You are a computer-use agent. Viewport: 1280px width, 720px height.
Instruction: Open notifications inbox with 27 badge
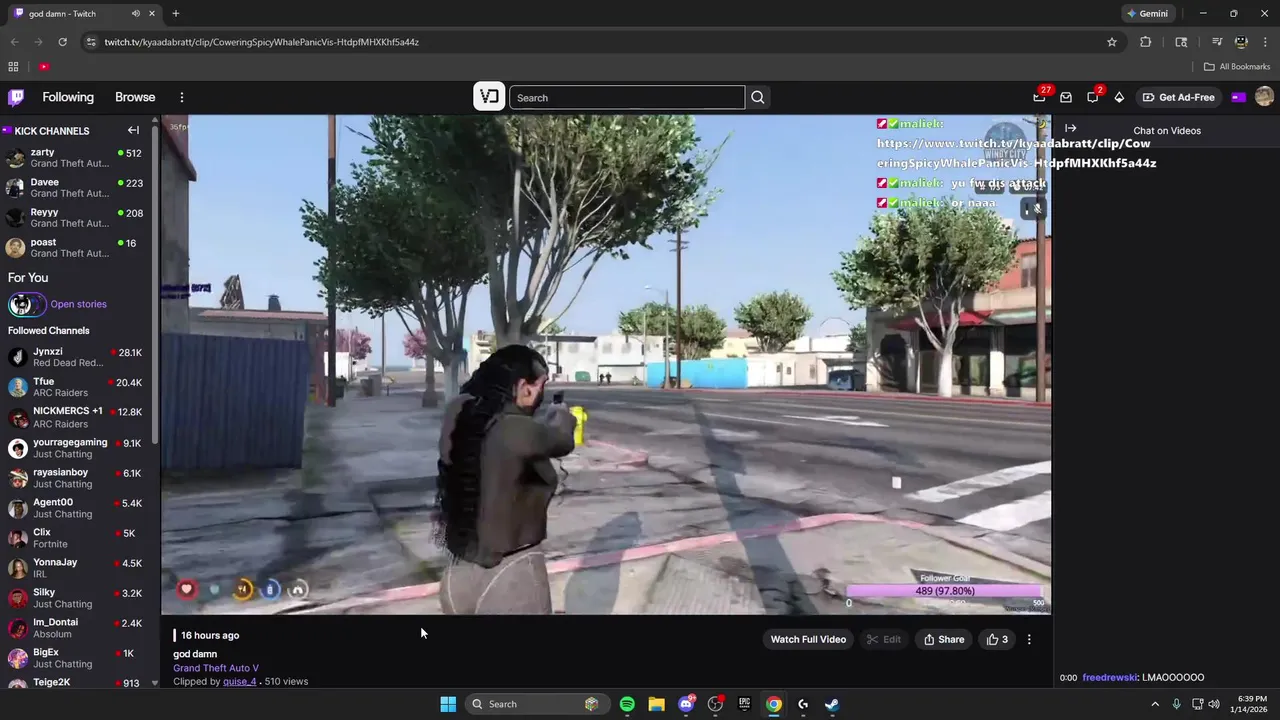(x=1039, y=97)
